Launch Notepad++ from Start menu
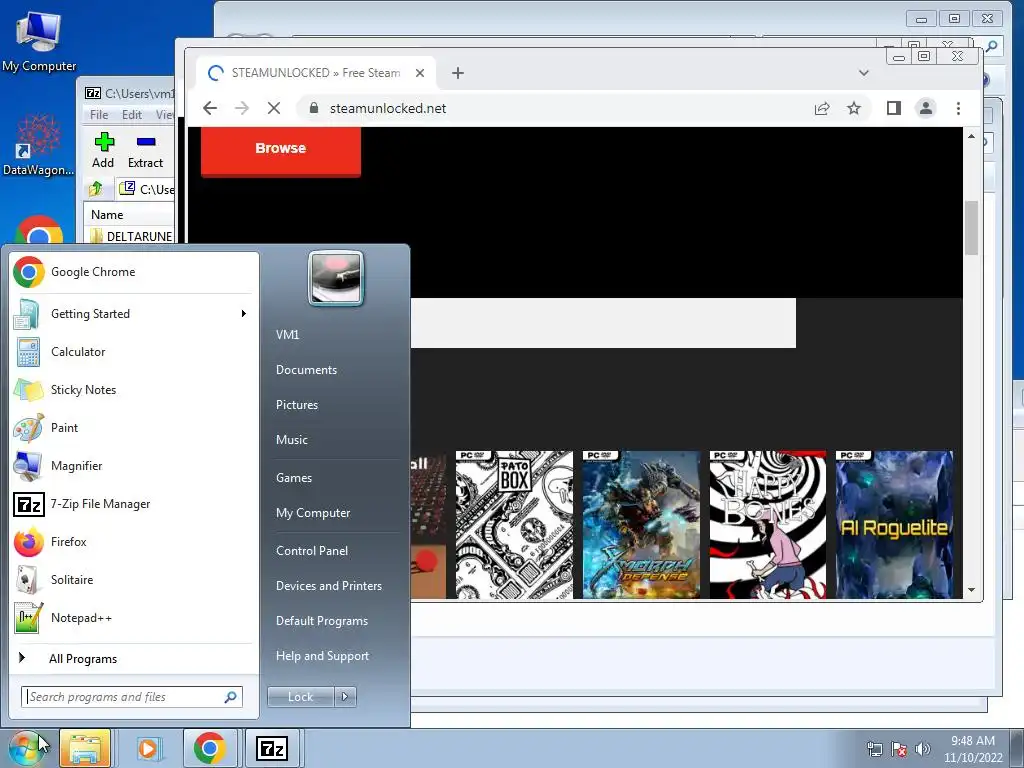The image size is (1024, 768). [134, 618]
